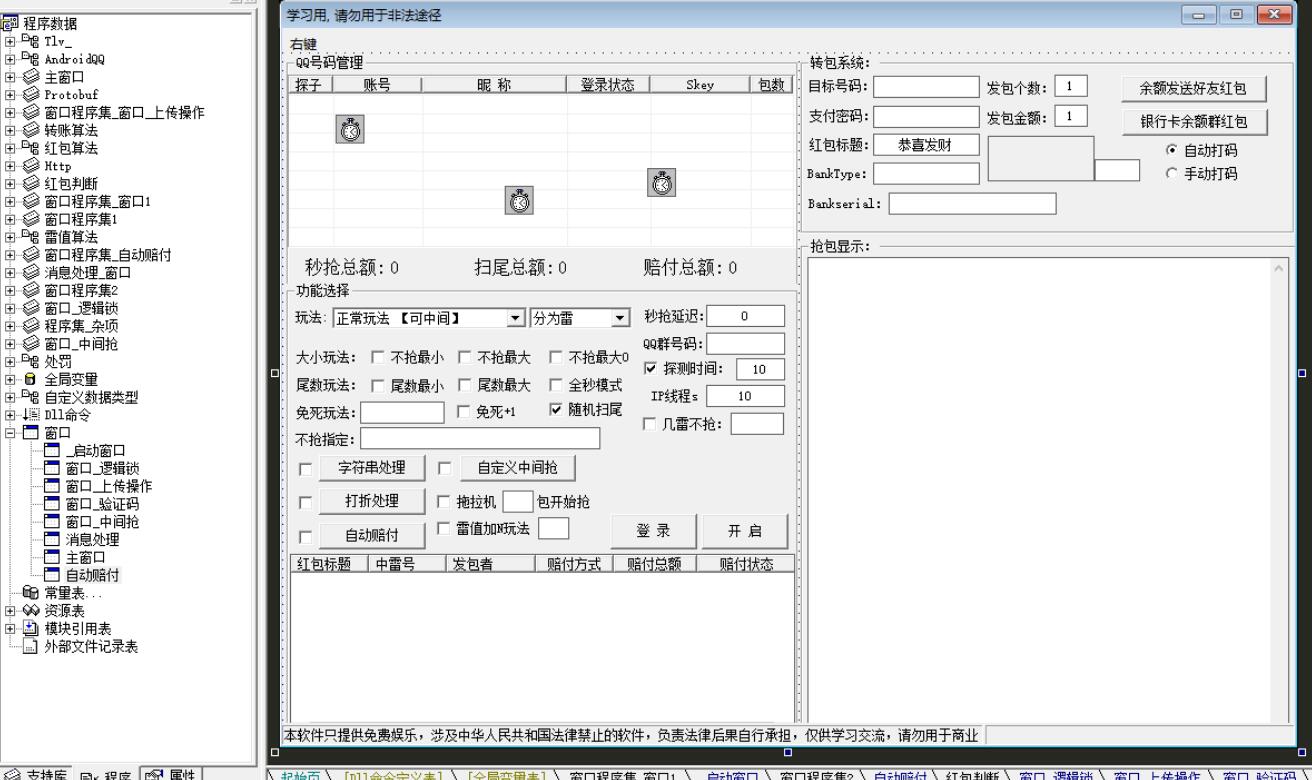Click the class icon beside 雷值算法
This screenshot has height=780, width=1312.
coord(31,237)
